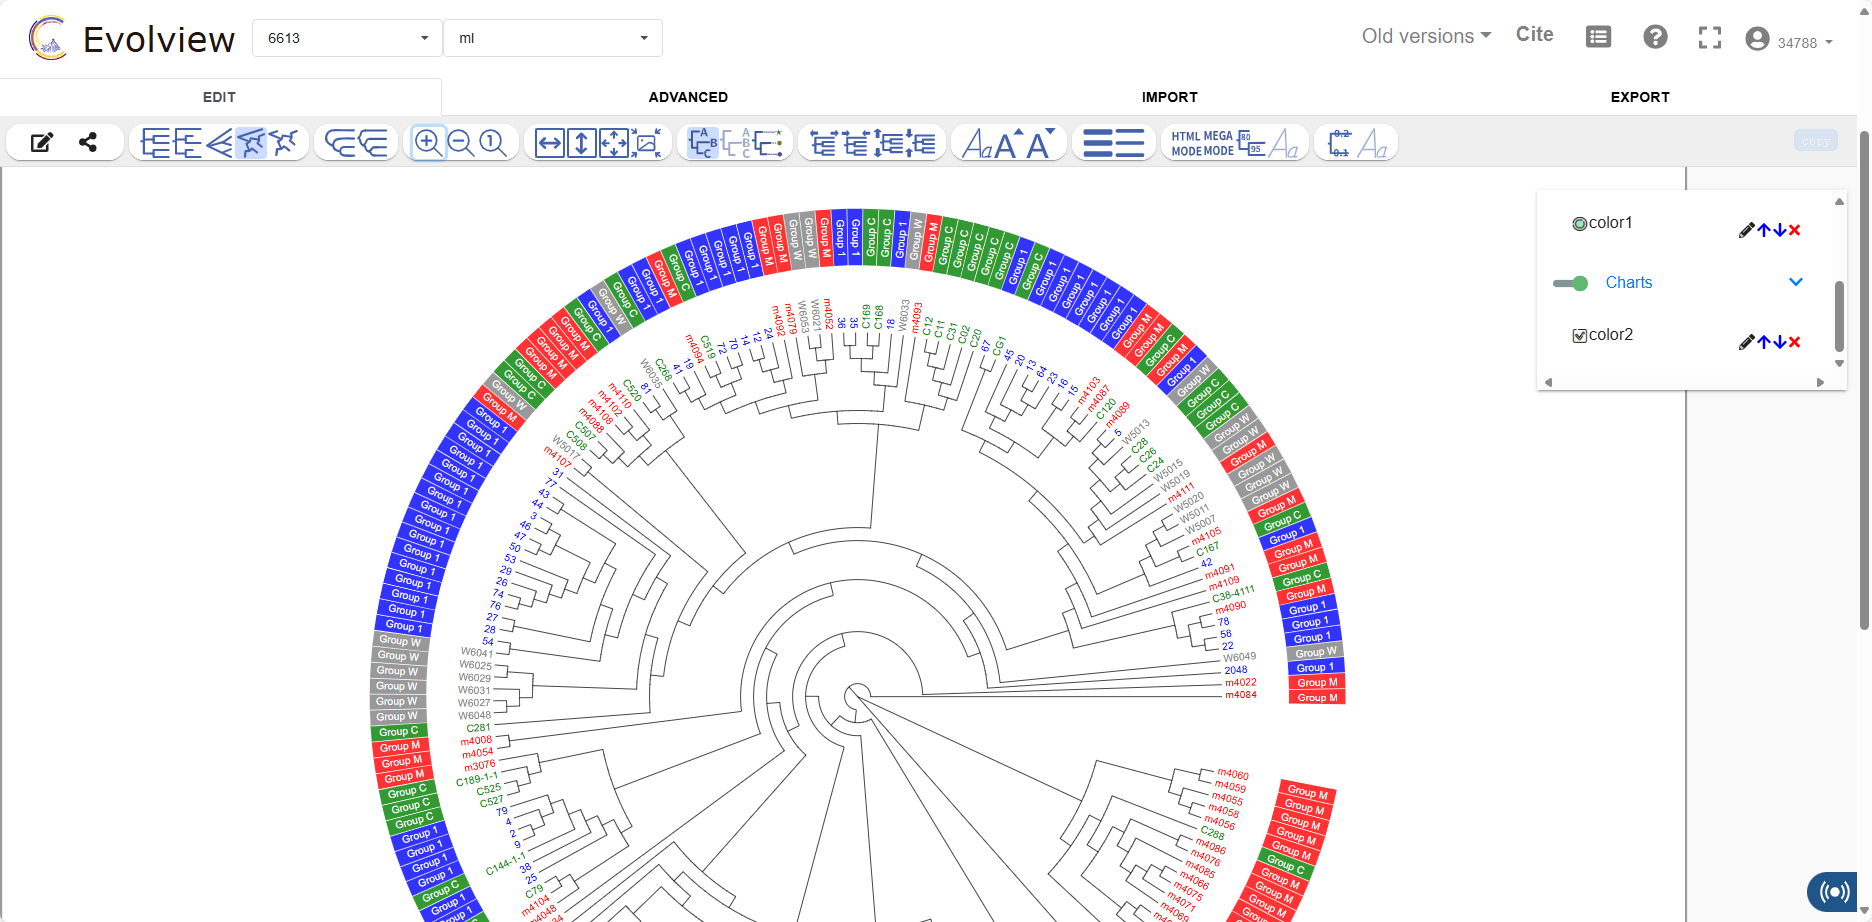1872x922 pixels.
Task: Click the broadcast icon at bottom right
Action: [1833, 891]
